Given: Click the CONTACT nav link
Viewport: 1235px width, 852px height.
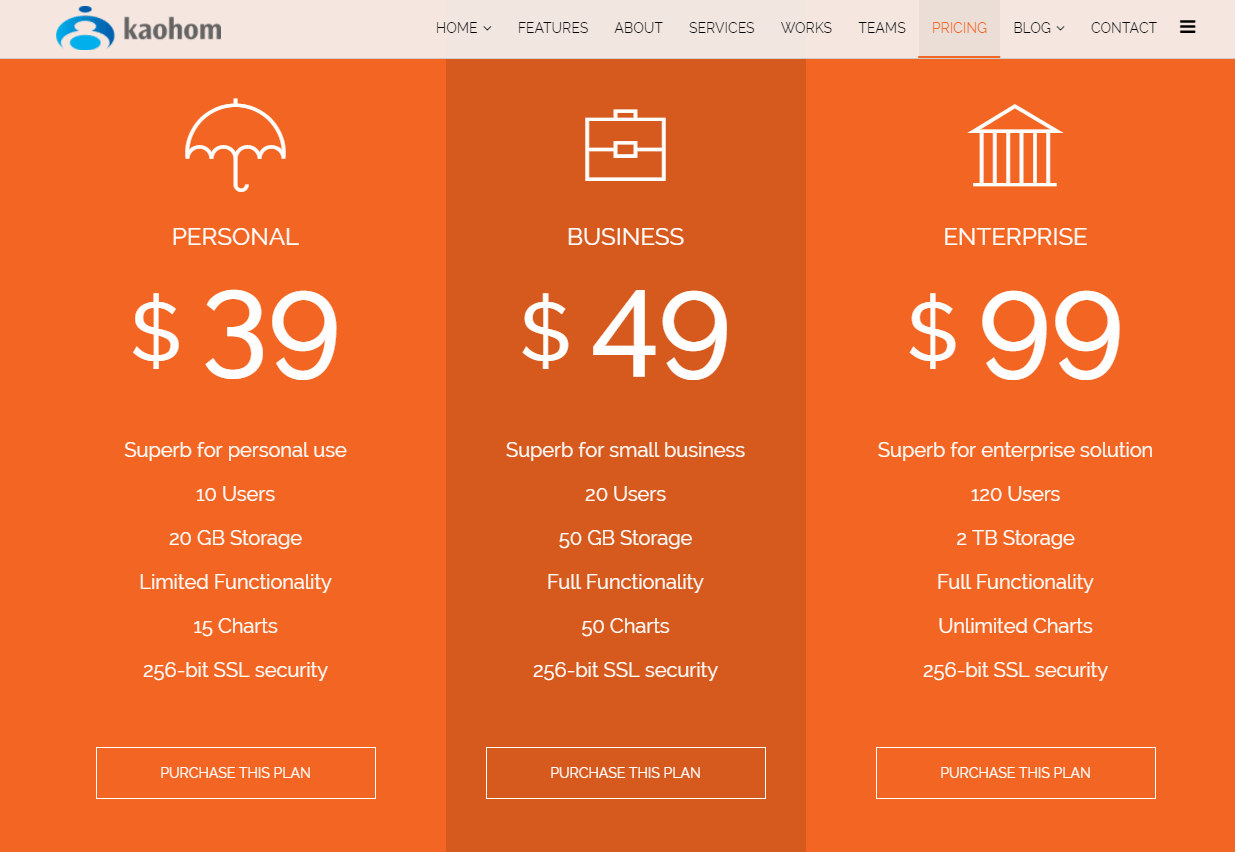Looking at the screenshot, I should pyautogui.click(x=1124, y=28).
